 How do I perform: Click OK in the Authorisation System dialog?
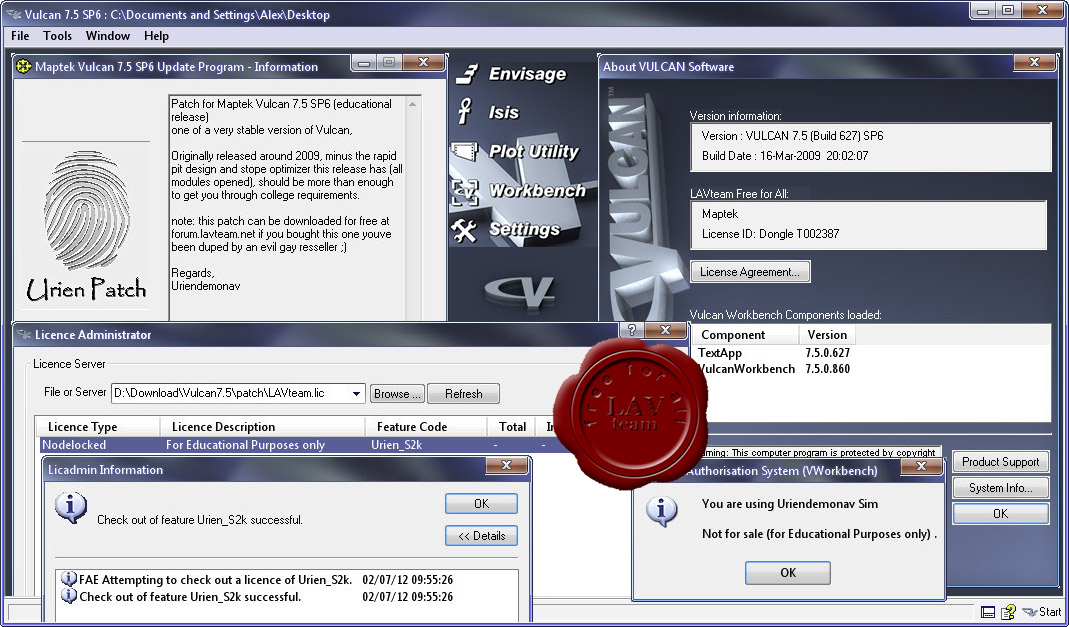click(x=787, y=573)
